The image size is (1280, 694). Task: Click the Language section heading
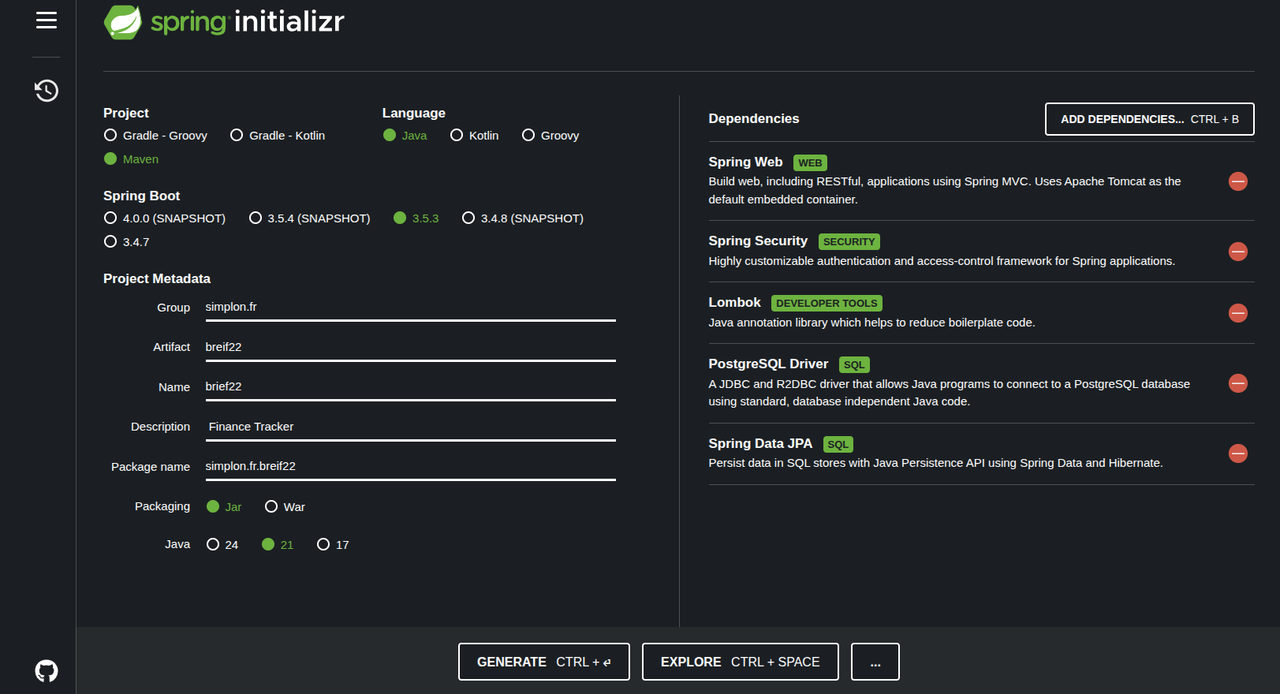coord(414,113)
